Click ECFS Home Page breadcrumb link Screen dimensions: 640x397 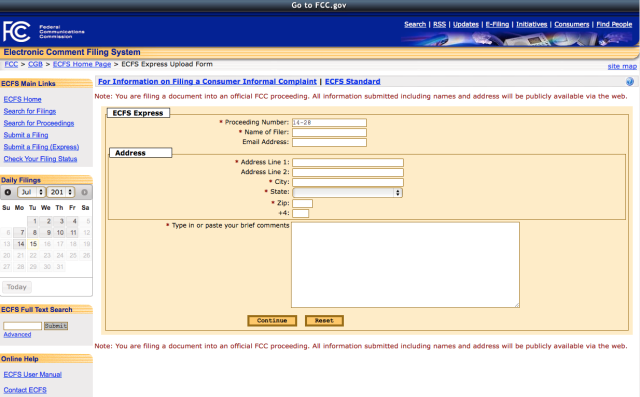(82, 64)
